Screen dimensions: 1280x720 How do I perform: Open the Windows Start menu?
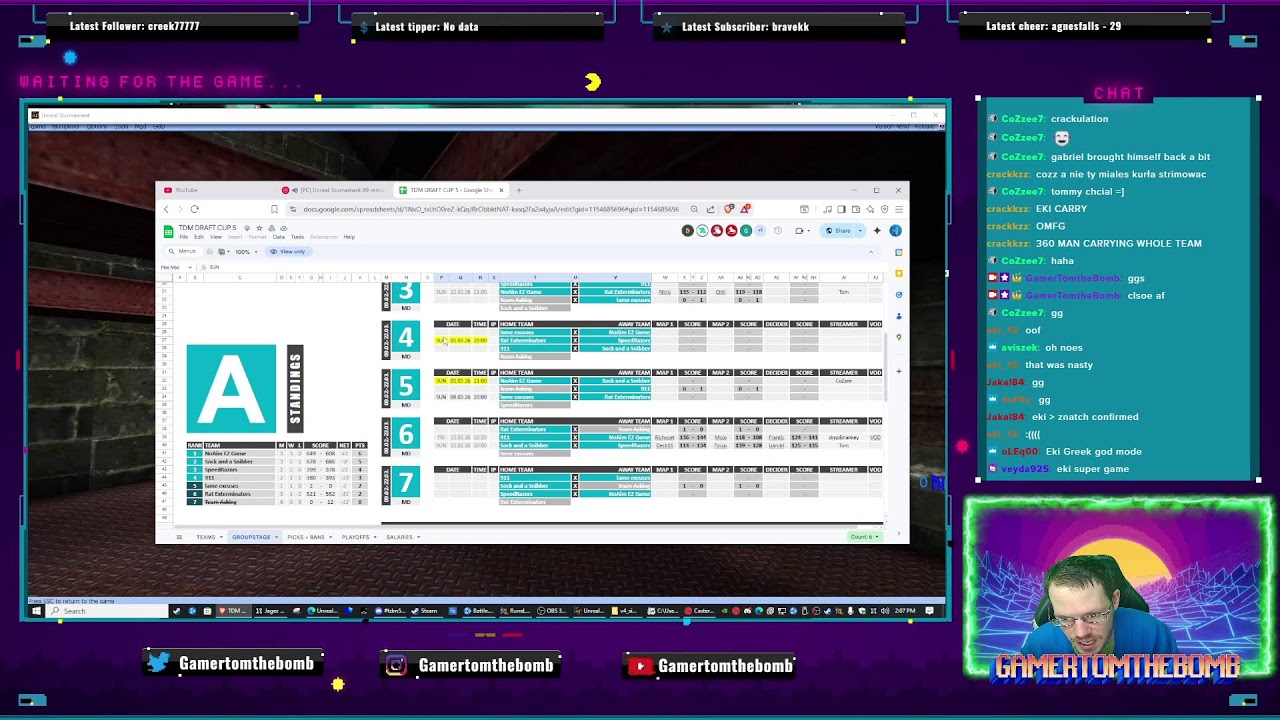click(x=37, y=611)
